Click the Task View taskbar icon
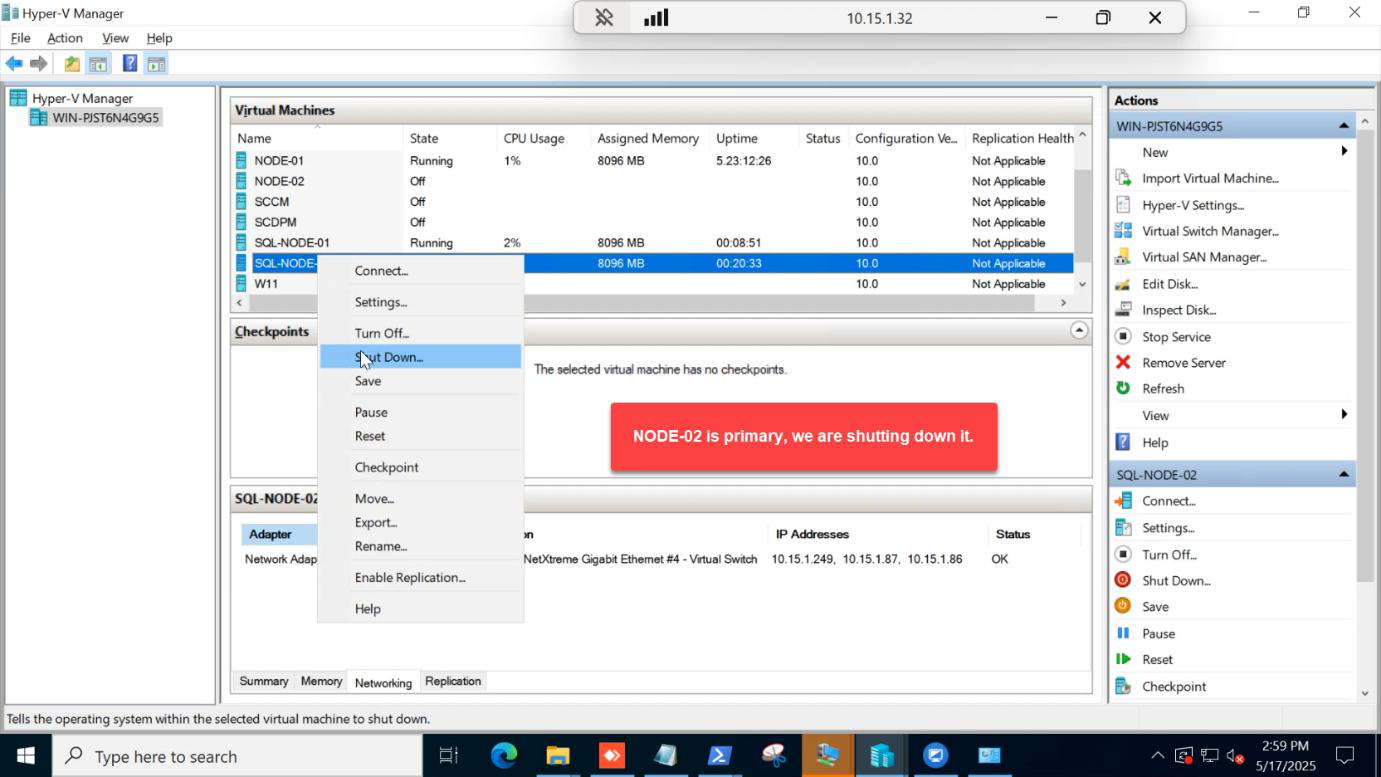Image resolution: width=1381 pixels, height=777 pixels. (x=448, y=756)
